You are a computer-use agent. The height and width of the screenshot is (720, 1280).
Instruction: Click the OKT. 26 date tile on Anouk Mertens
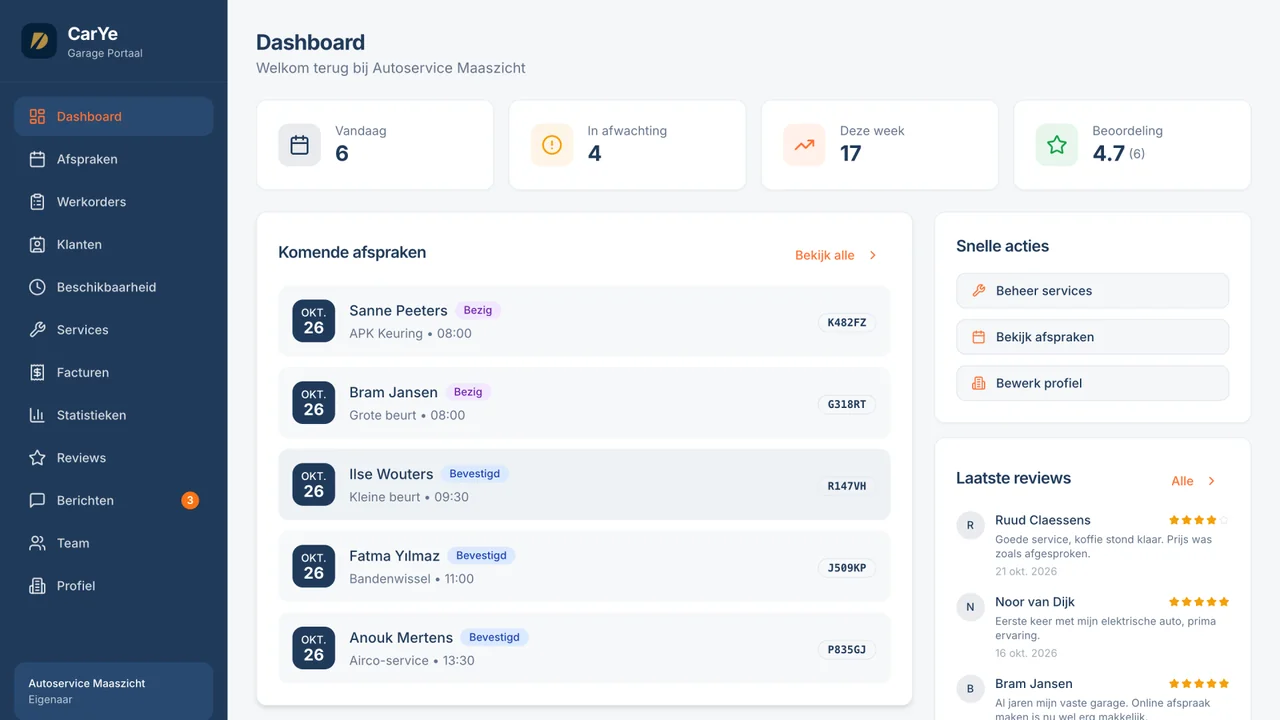click(x=314, y=648)
